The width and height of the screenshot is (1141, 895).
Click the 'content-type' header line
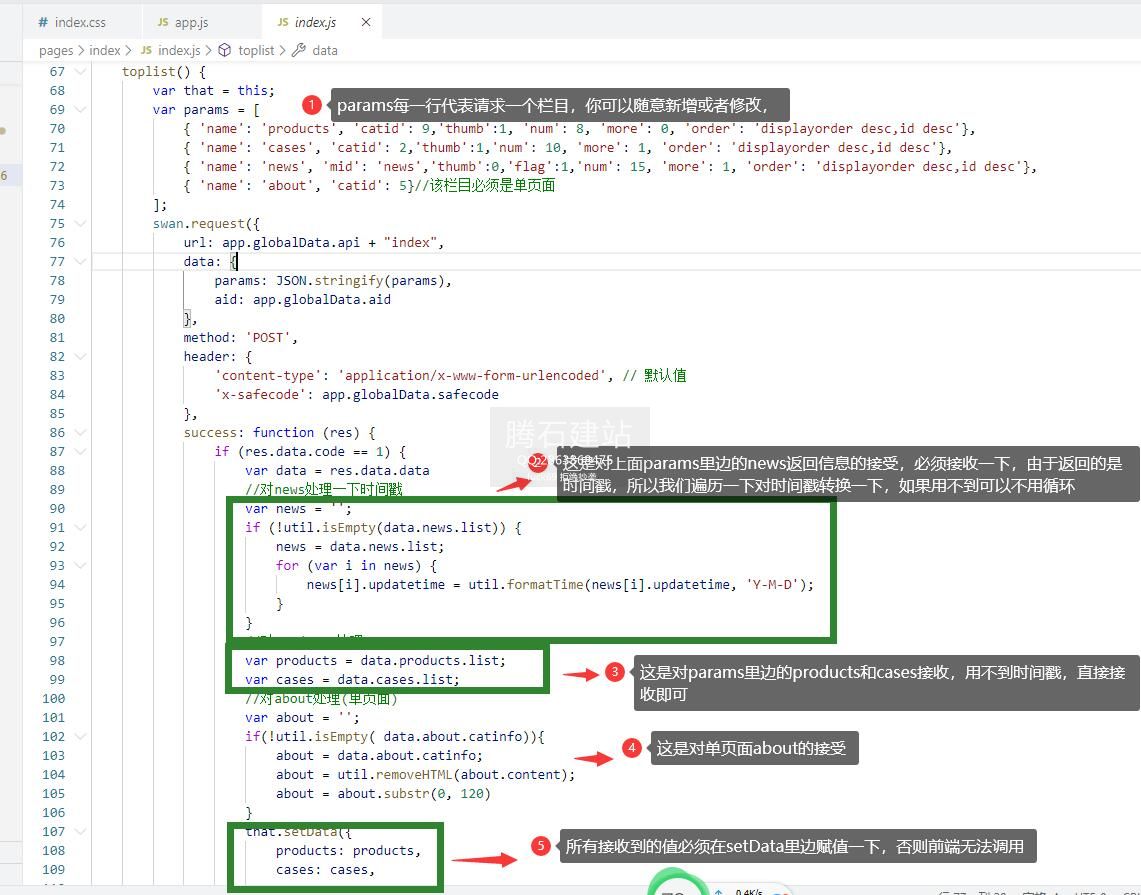(450, 375)
